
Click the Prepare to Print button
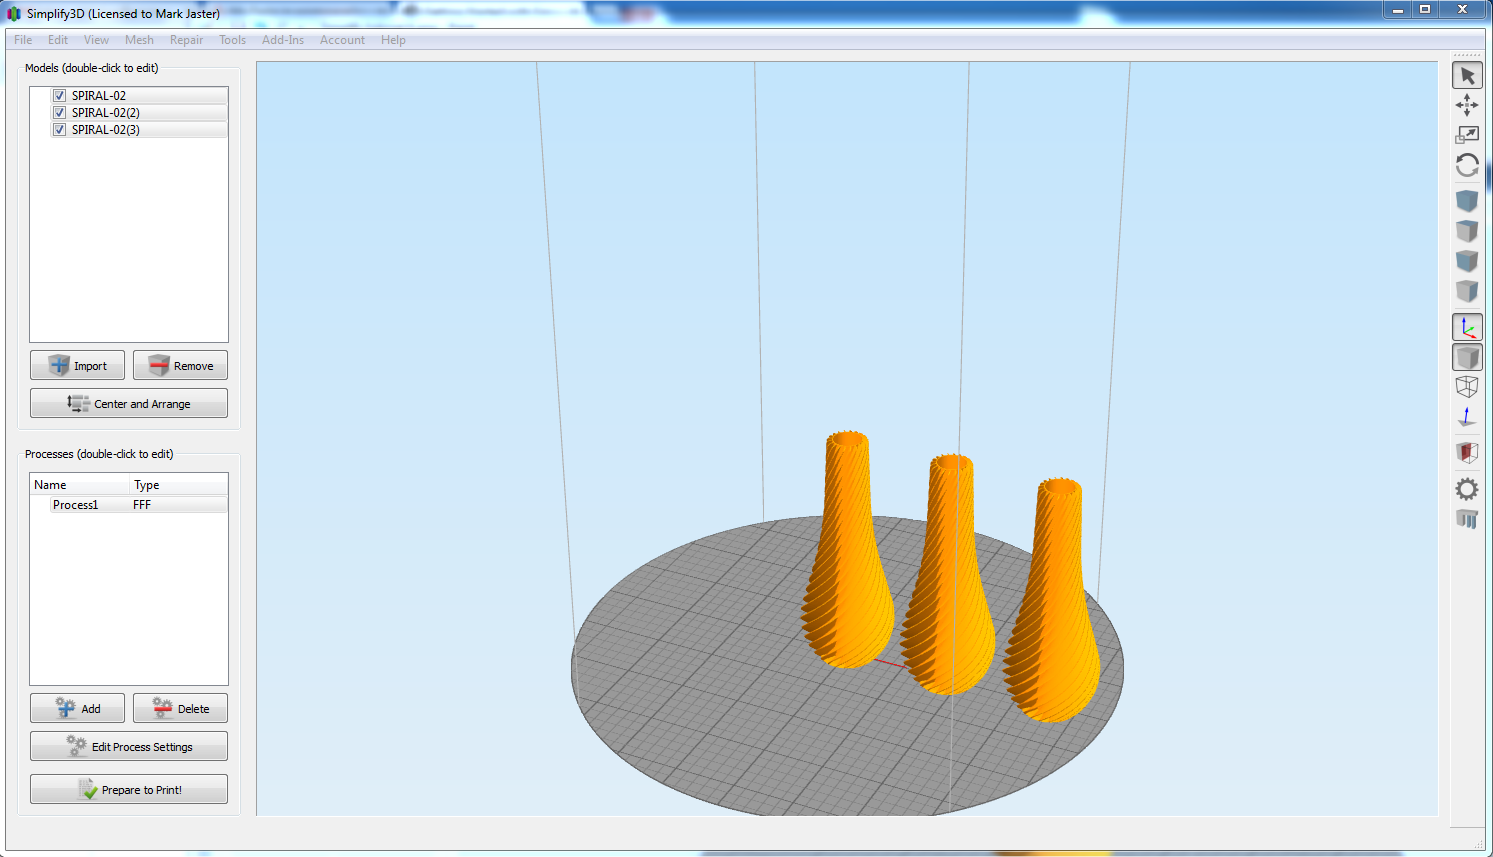point(128,789)
